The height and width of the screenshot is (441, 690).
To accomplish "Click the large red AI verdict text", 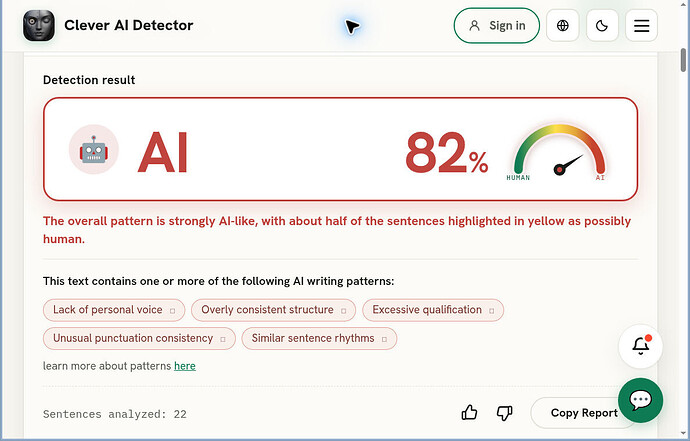I will [x=163, y=152].
